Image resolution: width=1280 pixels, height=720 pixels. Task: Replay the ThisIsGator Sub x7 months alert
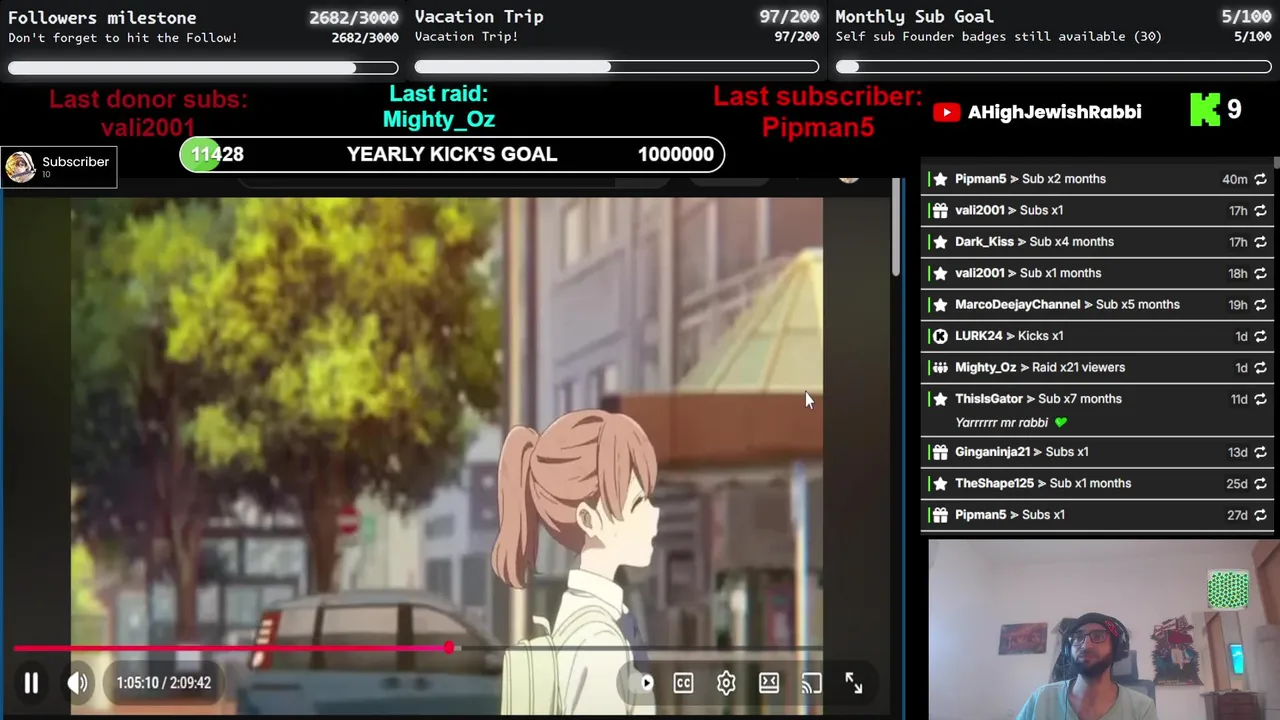1260,399
